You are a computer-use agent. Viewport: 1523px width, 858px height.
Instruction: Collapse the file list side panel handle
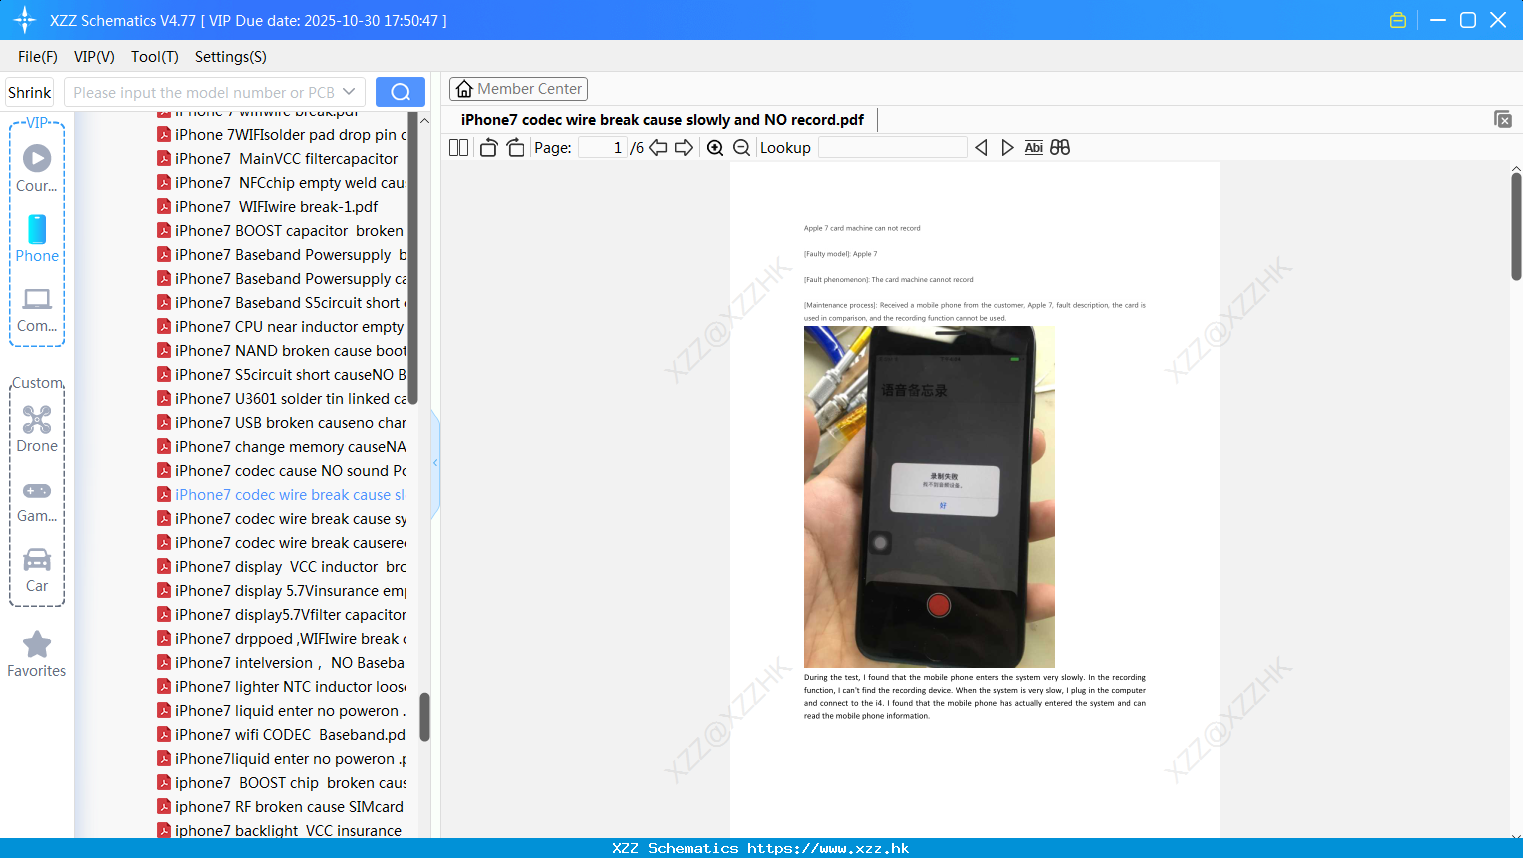point(435,463)
